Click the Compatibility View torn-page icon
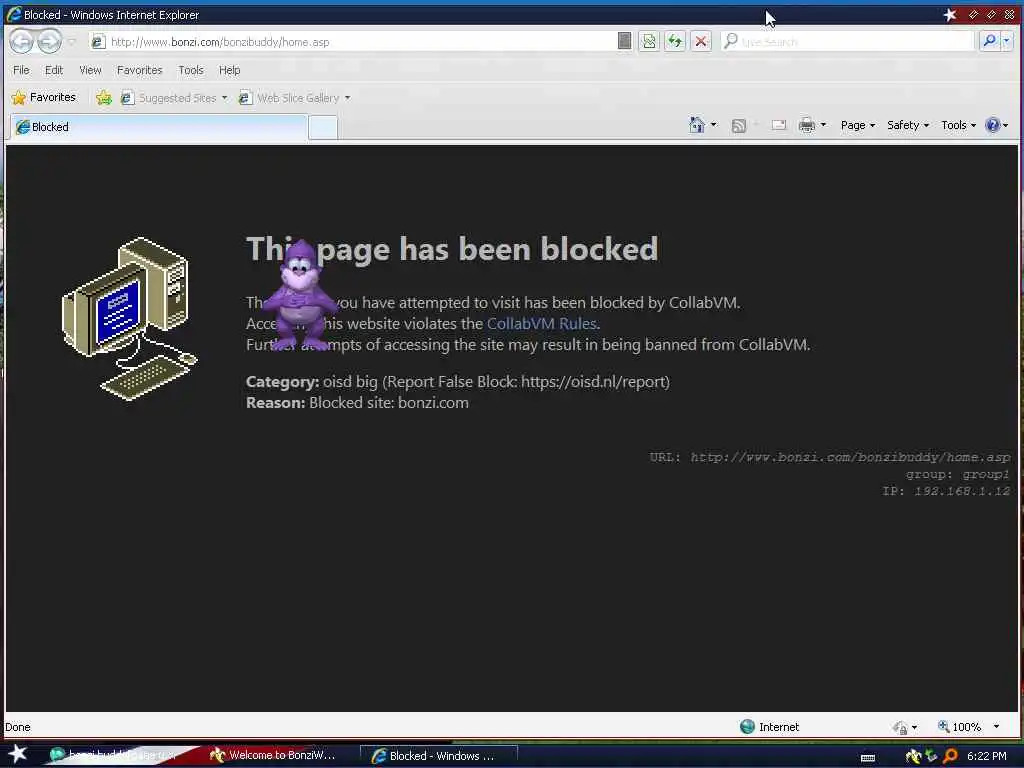Screen dimensions: 1024x768 tap(648, 42)
